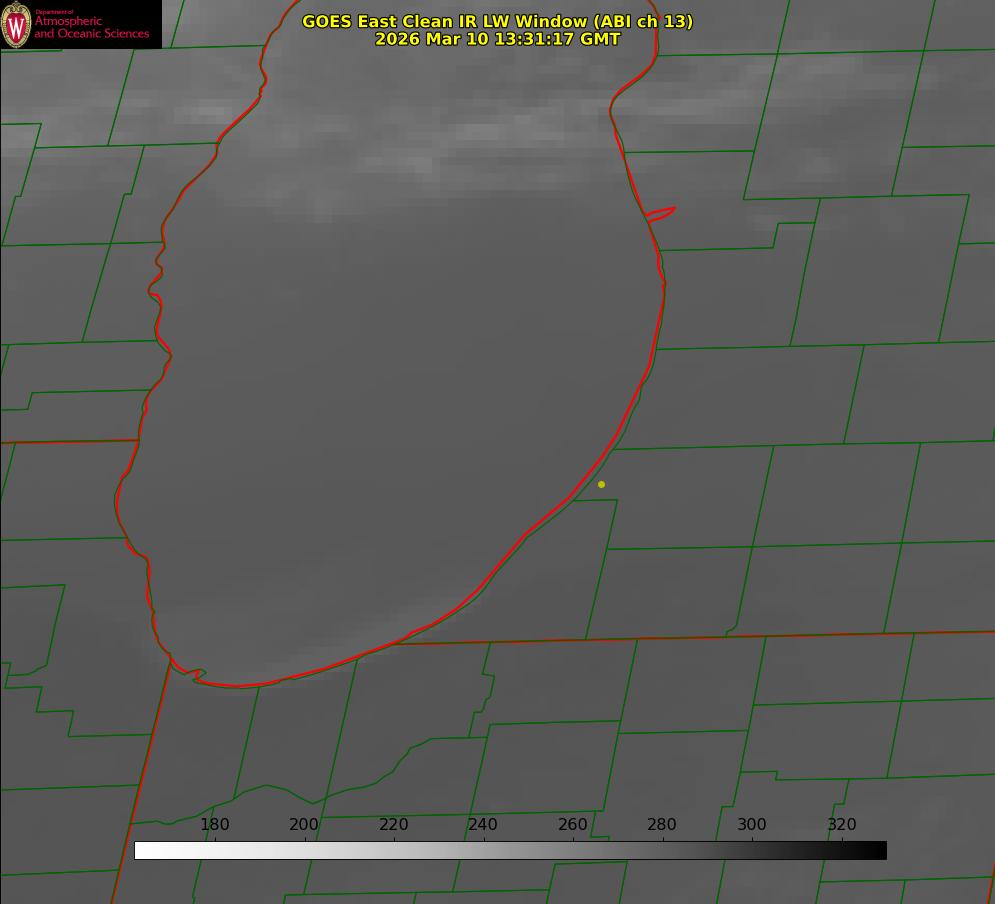
Task: Click the 260 colorbar label
Action: (x=572, y=824)
